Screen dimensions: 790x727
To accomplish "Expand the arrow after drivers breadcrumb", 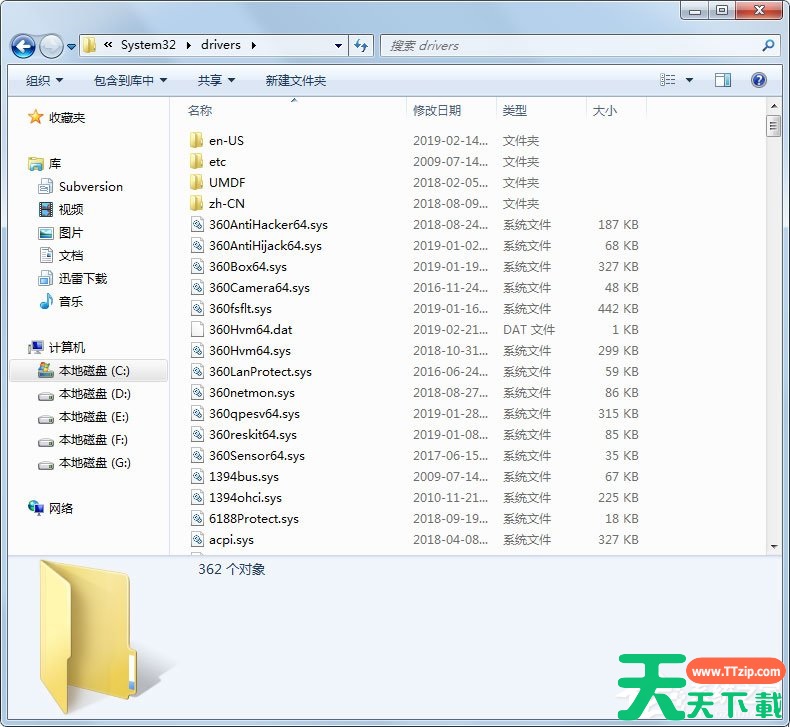I will [x=254, y=45].
